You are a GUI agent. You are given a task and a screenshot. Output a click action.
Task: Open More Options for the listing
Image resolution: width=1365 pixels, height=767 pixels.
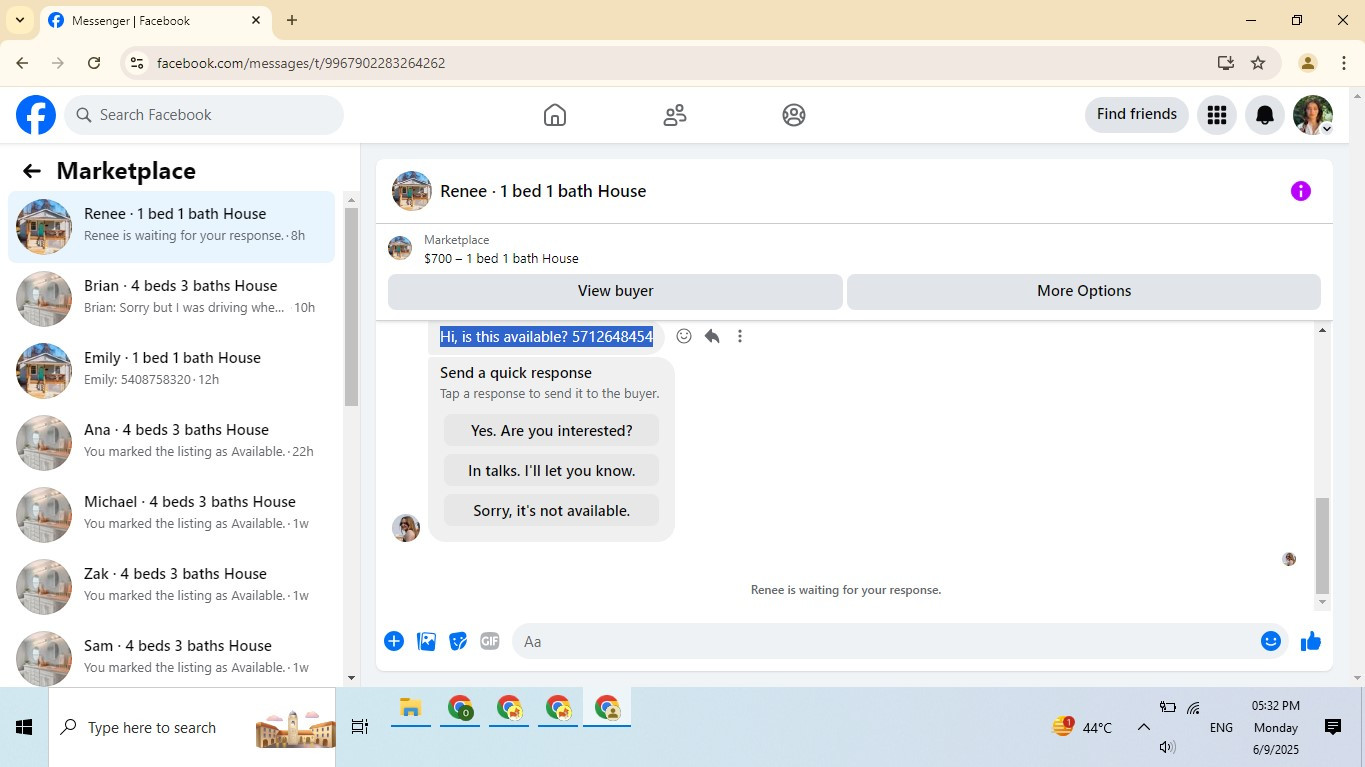point(1084,291)
